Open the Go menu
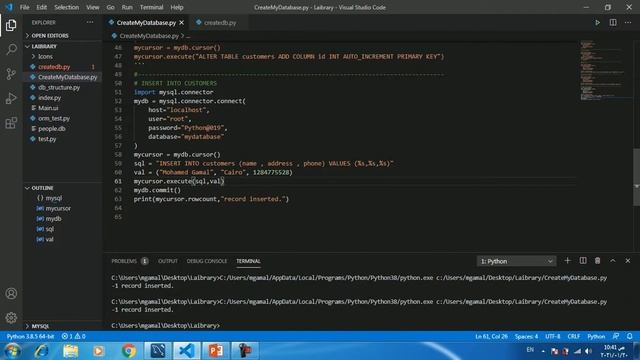This screenshot has width=640, height=360. (x=111, y=7)
